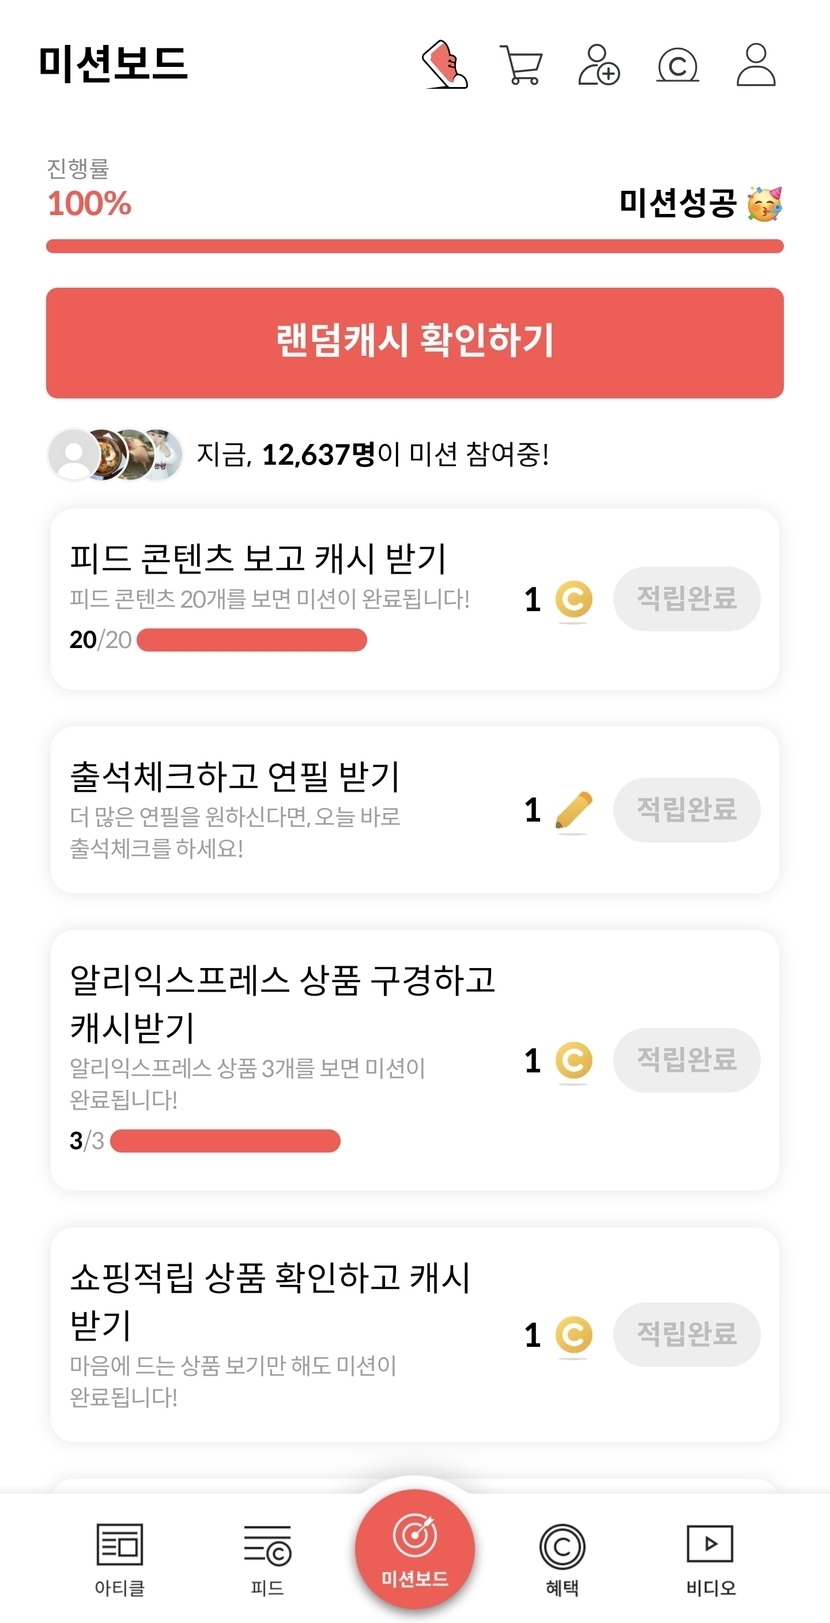830x1623 pixels.
Task: Tap the shoe step-counter icon in header
Action: (x=445, y=65)
